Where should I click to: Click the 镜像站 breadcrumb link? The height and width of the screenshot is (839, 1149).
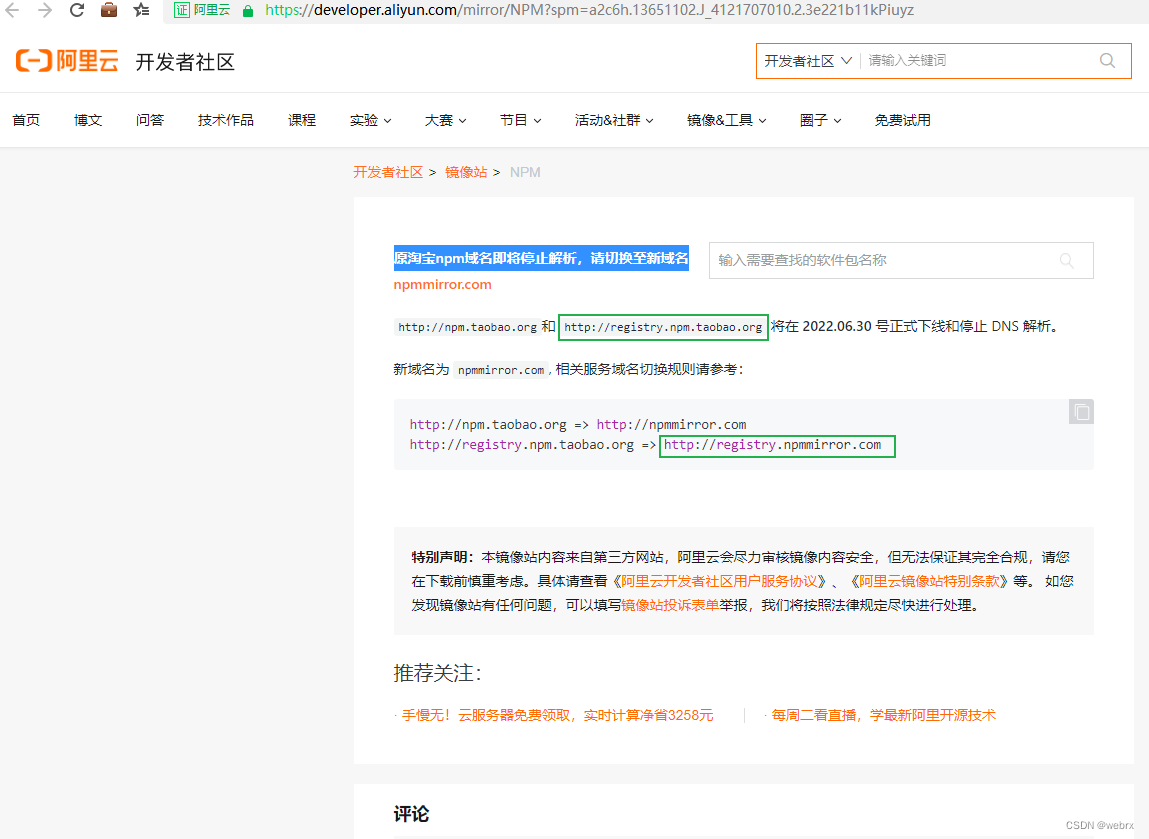[466, 172]
